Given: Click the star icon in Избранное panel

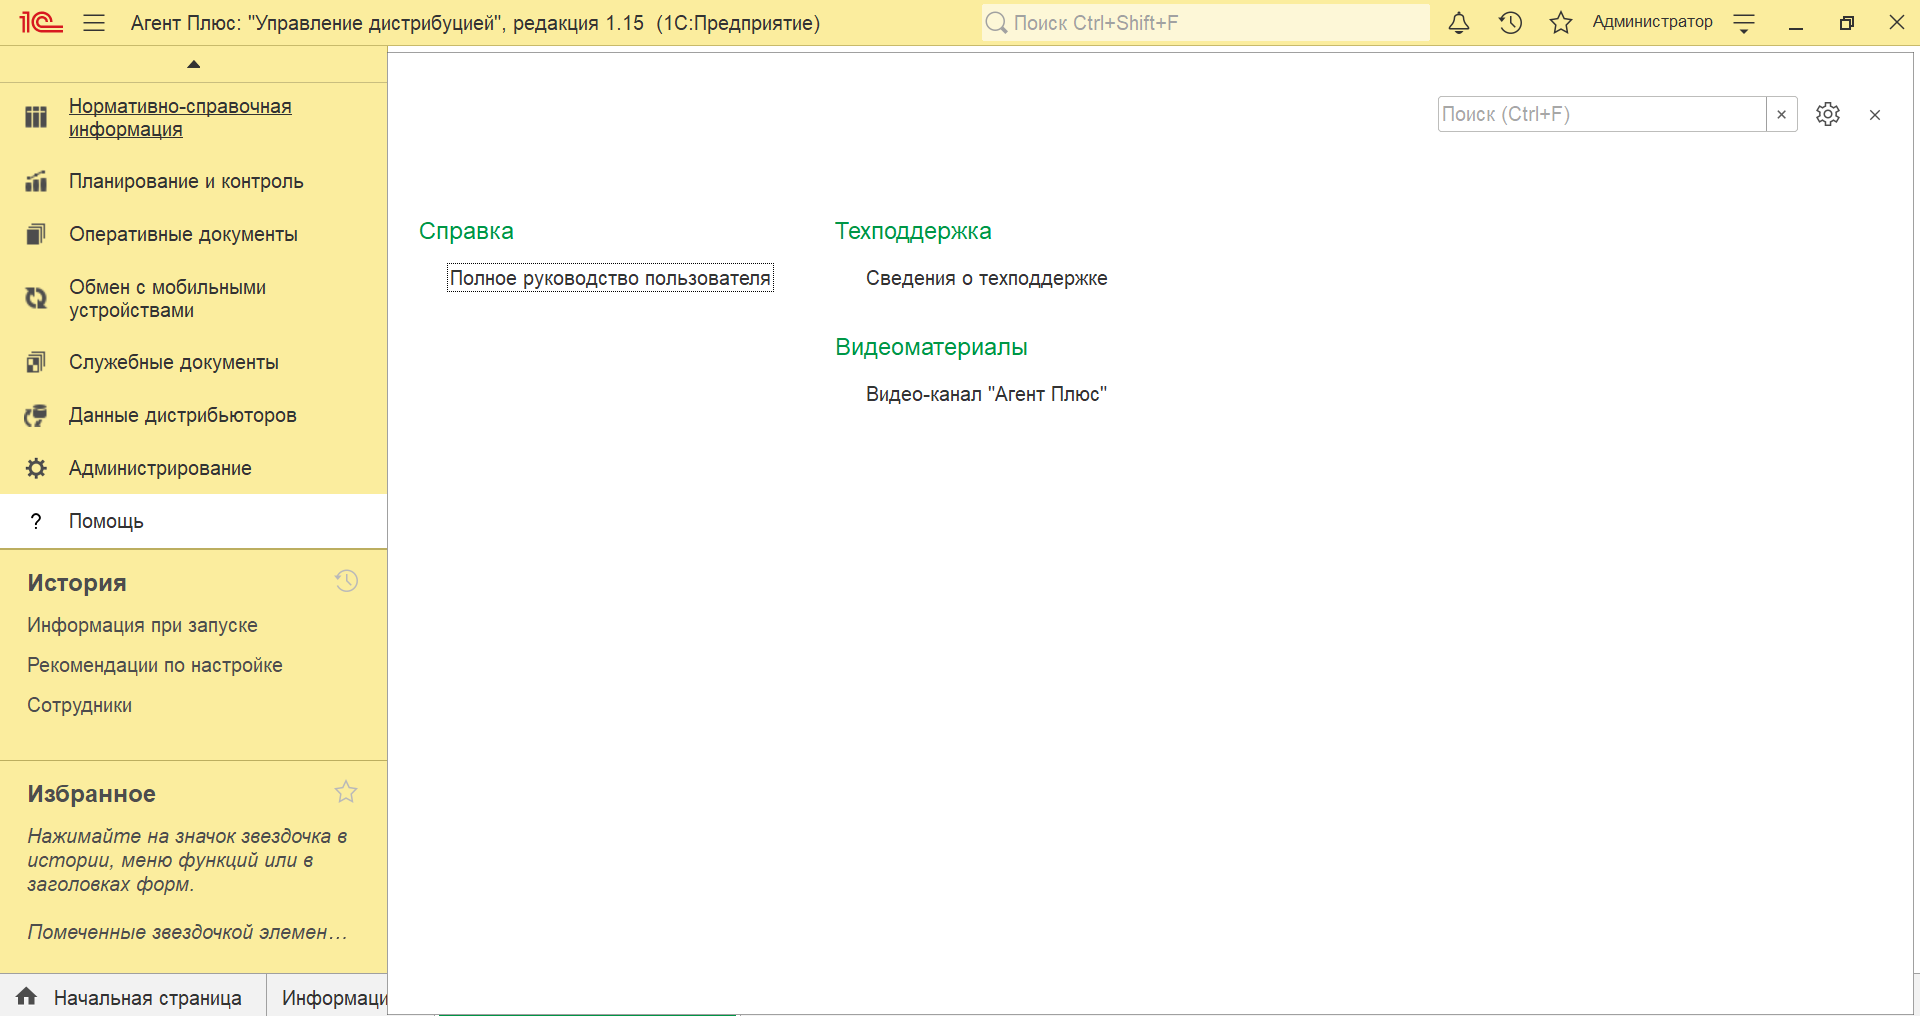Looking at the screenshot, I should click(x=346, y=792).
